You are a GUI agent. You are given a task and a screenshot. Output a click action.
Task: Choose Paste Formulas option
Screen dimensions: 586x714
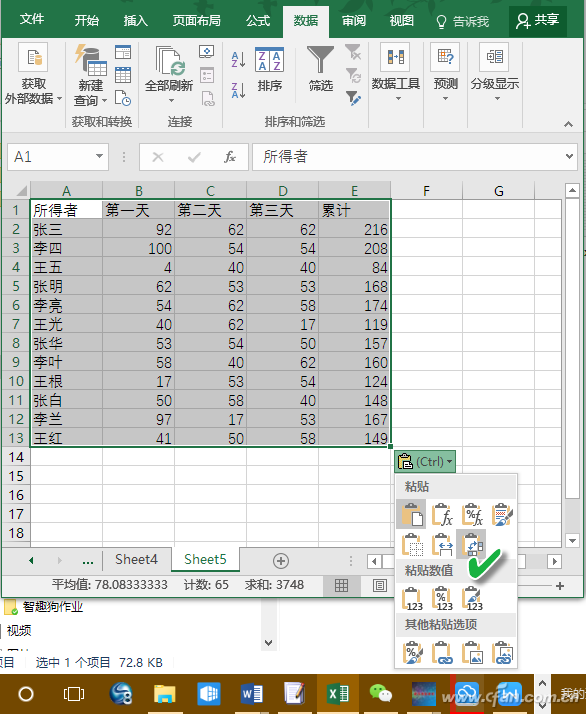coord(442,515)
